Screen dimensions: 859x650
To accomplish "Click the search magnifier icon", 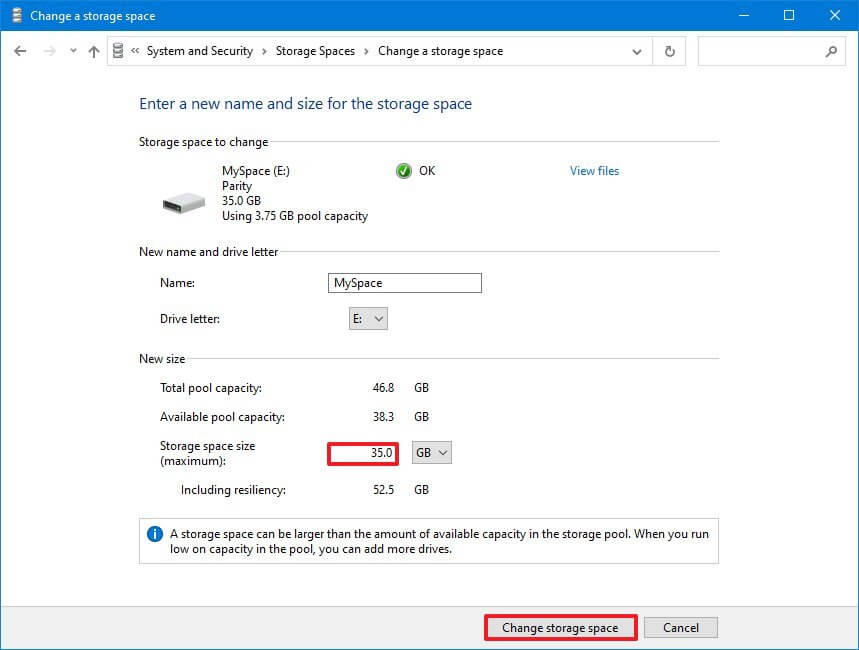I will click(829, 51).
